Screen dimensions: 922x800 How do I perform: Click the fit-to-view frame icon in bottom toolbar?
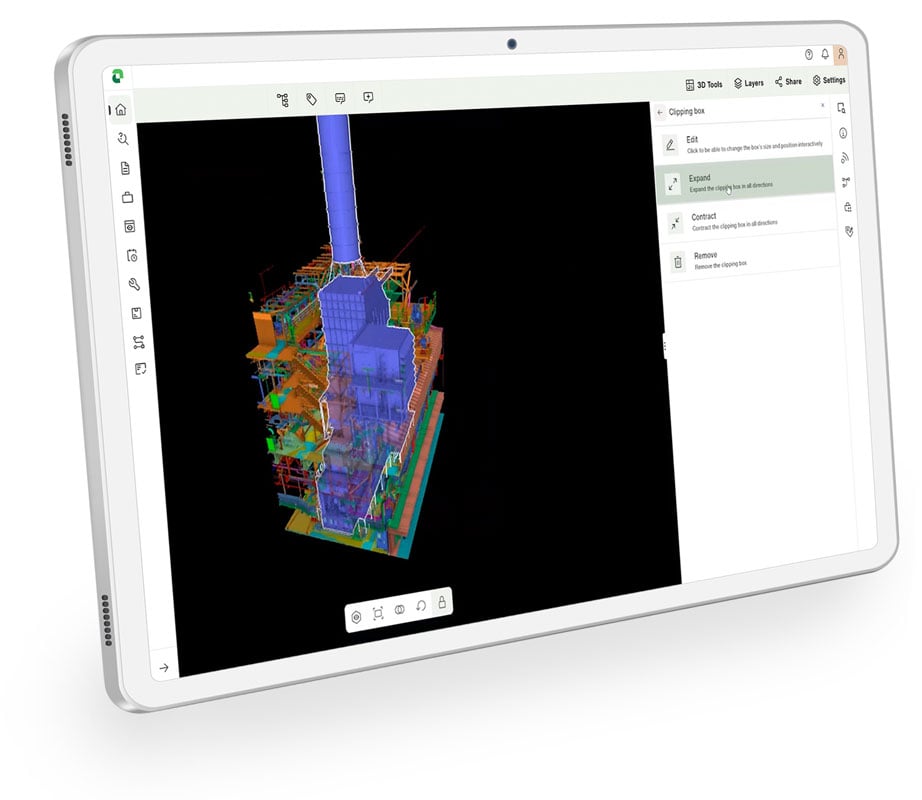point(378,614)
